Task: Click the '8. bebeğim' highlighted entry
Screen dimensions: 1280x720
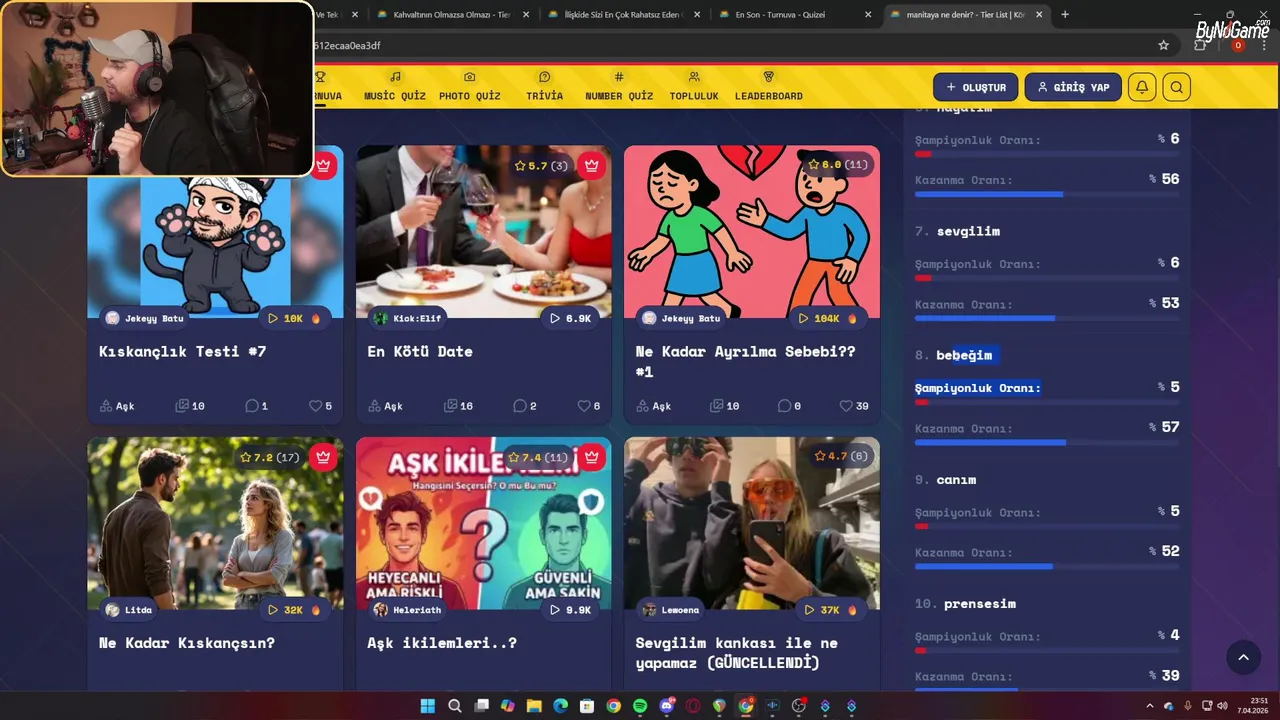Action: point(953,355)
